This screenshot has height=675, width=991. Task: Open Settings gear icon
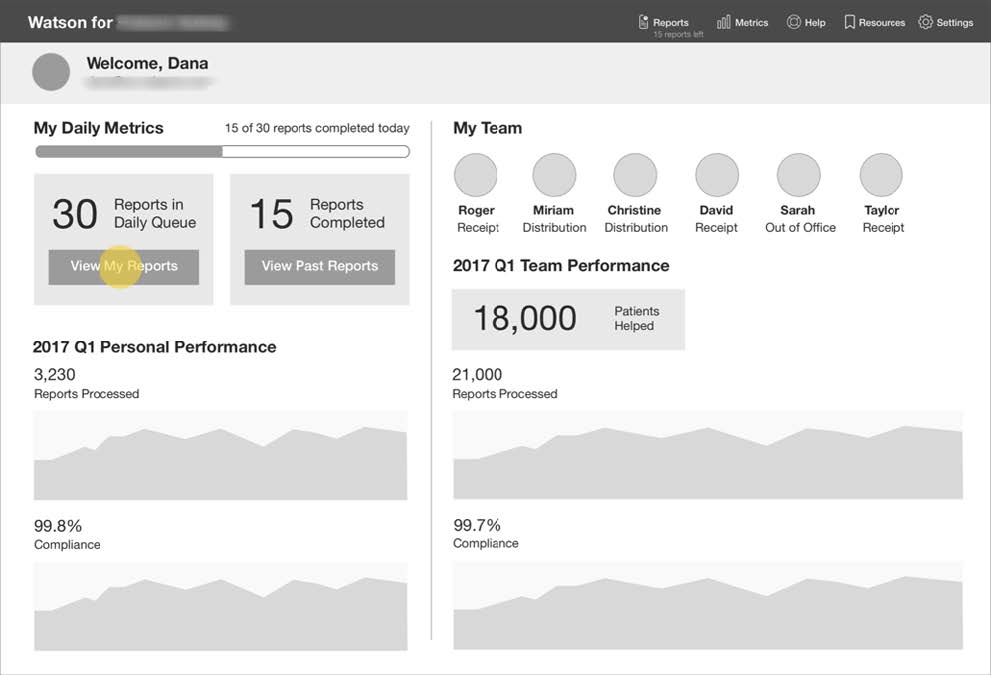pyautogui.click(x=925, y=22)
